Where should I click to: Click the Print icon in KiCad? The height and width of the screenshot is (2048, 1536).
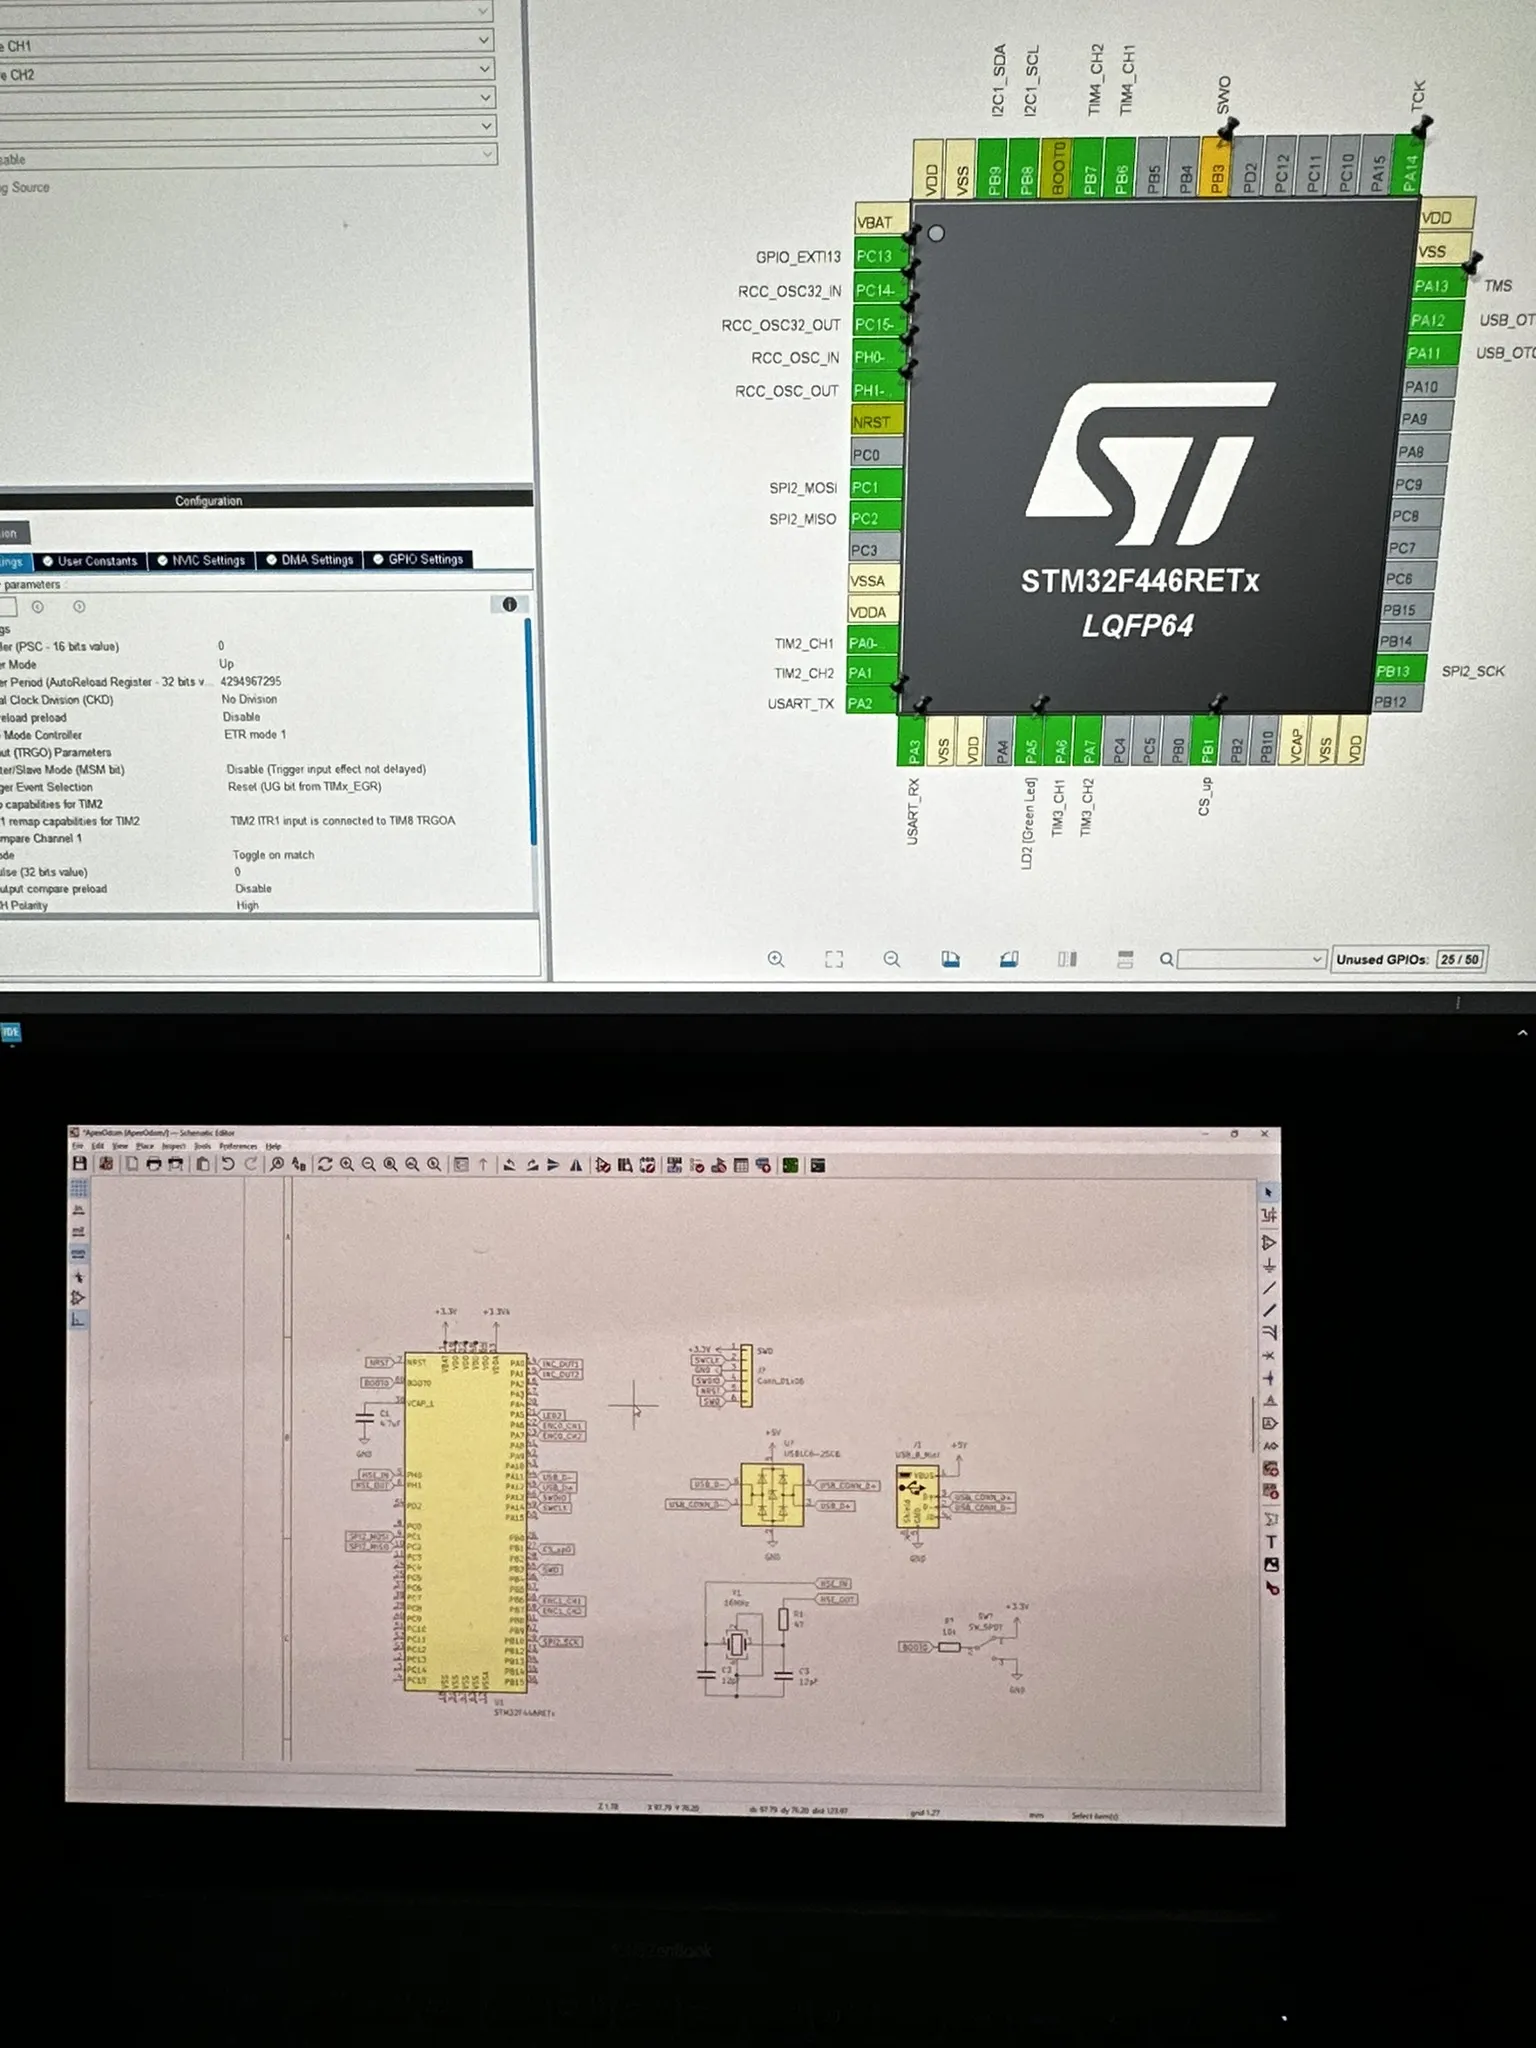[154, 1164]
